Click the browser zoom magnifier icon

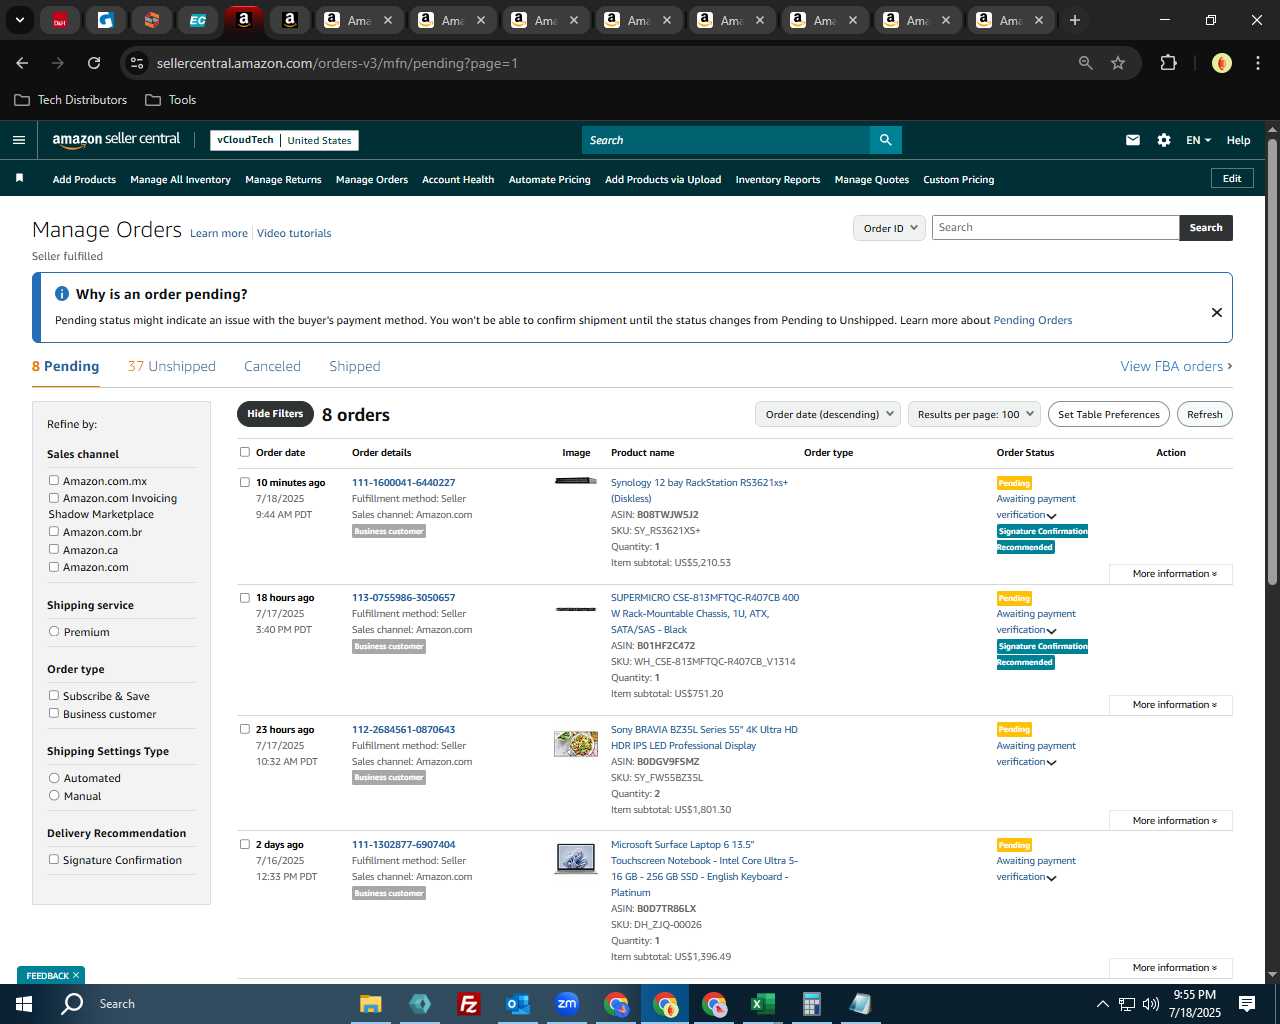pos(1085,63)
